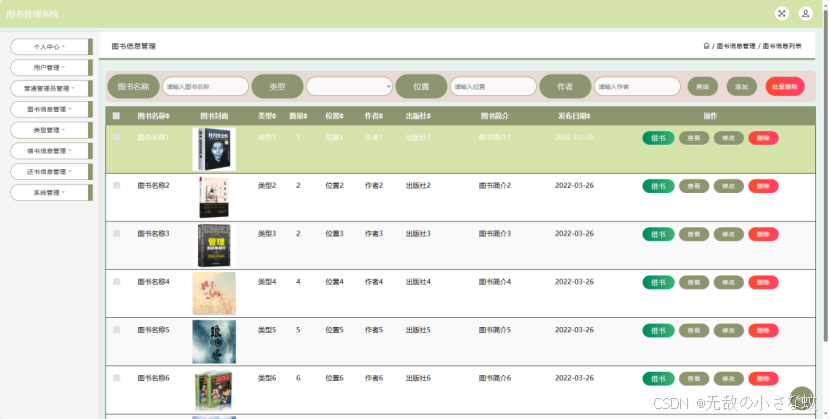
Task: Click 查看 for 图书名称2
Action: [x=694, y=186]
